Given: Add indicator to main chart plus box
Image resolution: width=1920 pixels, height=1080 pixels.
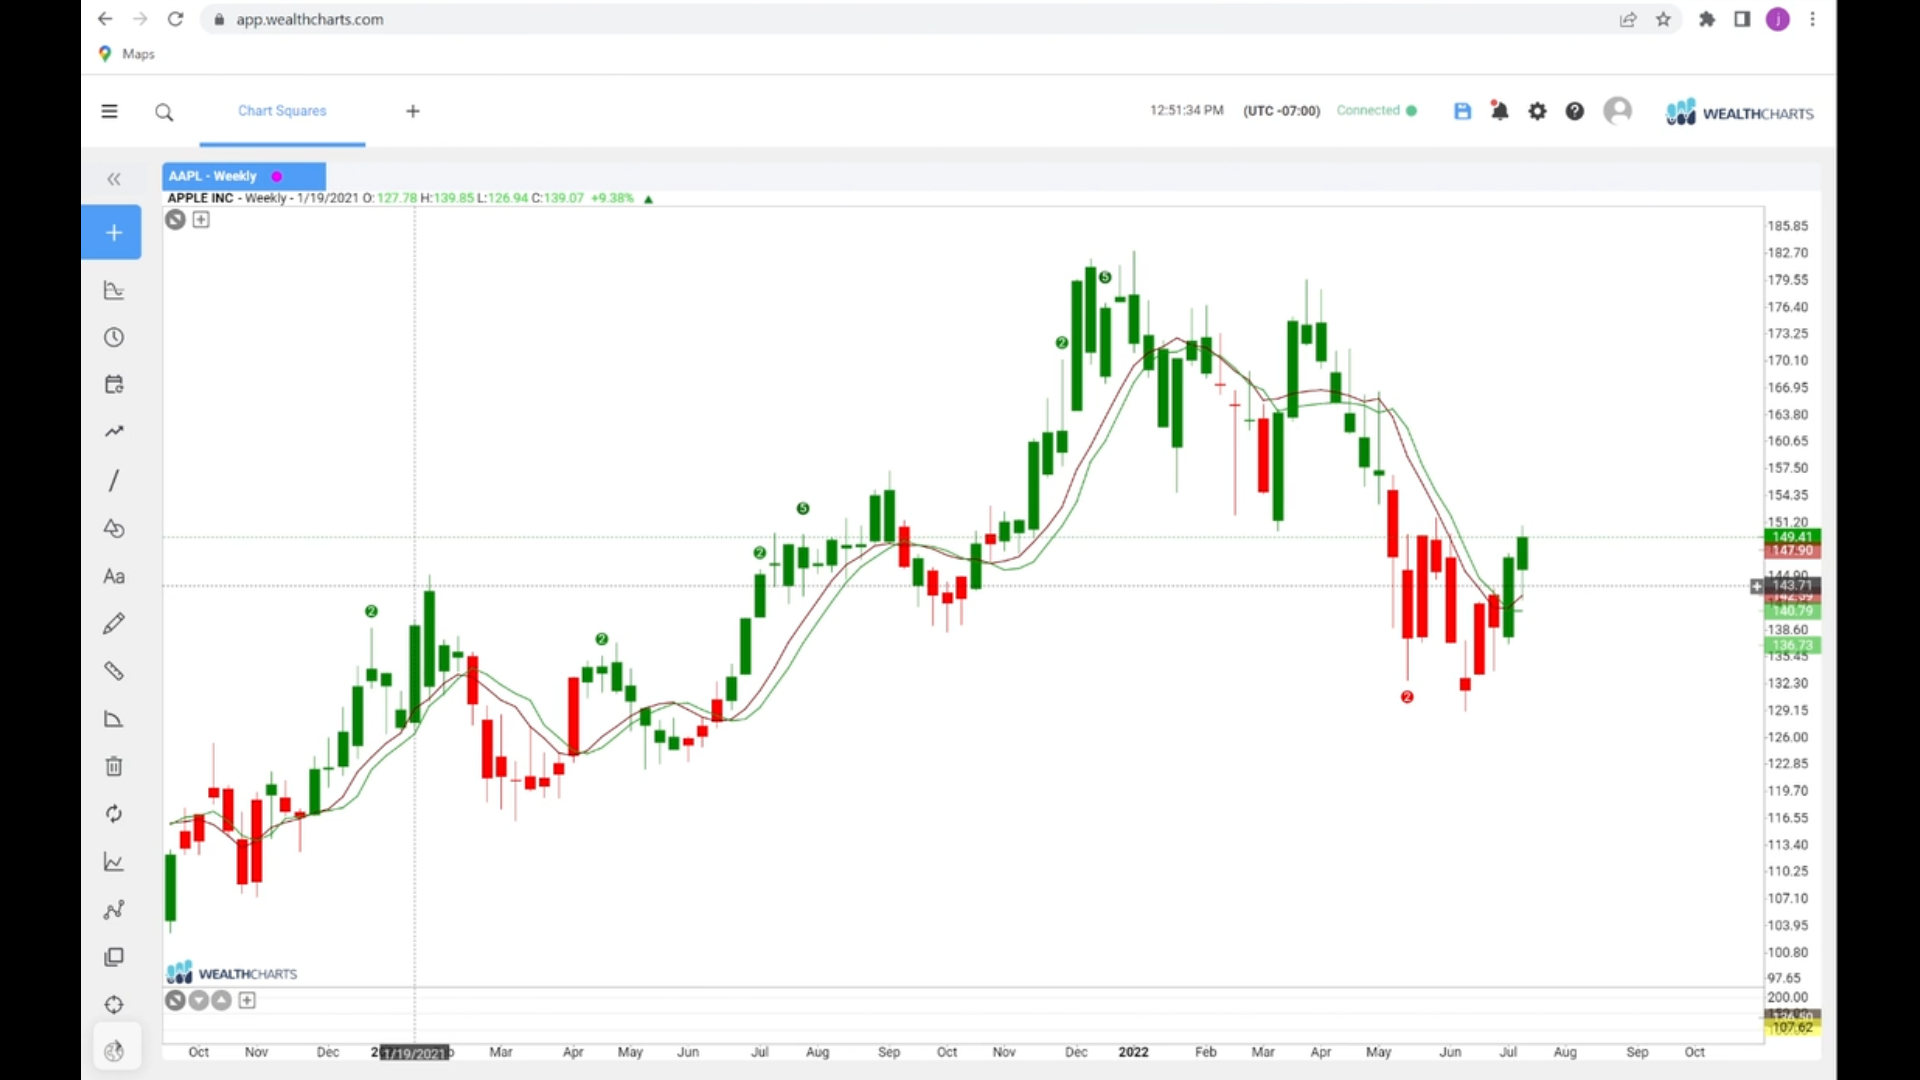Looking at the screenshot, I should (x=201, y=219).
